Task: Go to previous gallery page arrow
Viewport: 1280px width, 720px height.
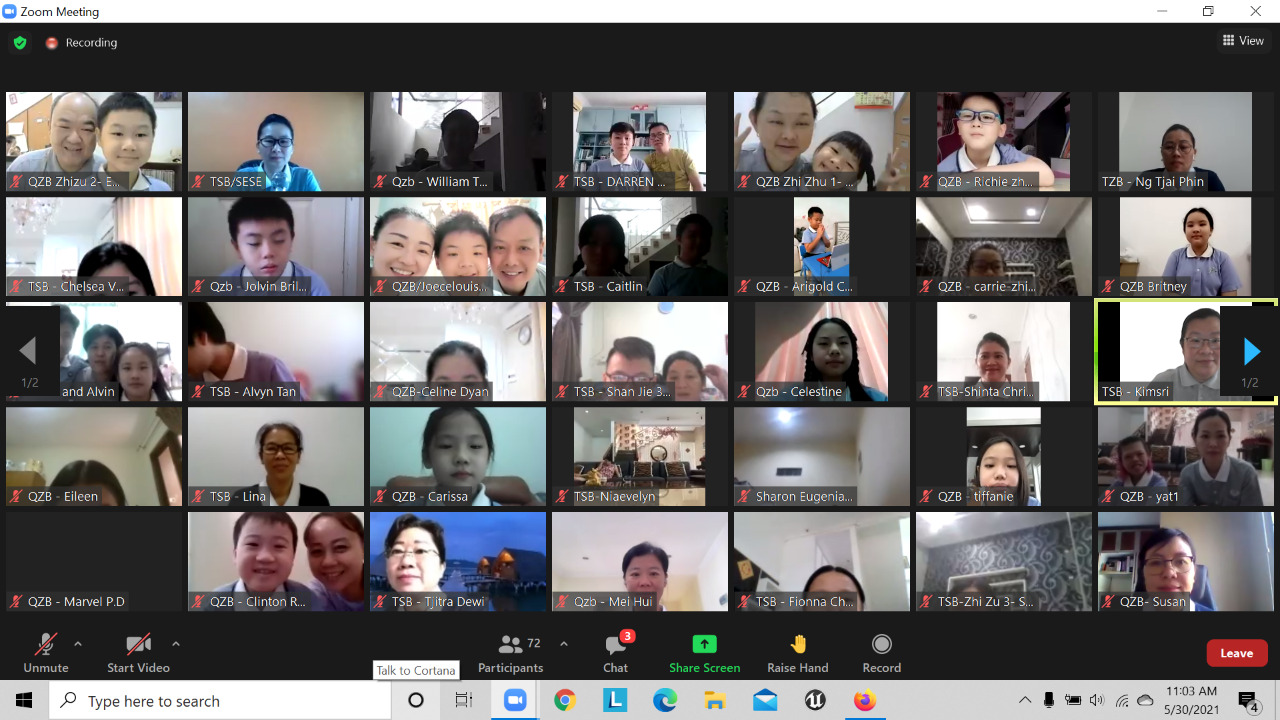Action: (x=28, y=352)
